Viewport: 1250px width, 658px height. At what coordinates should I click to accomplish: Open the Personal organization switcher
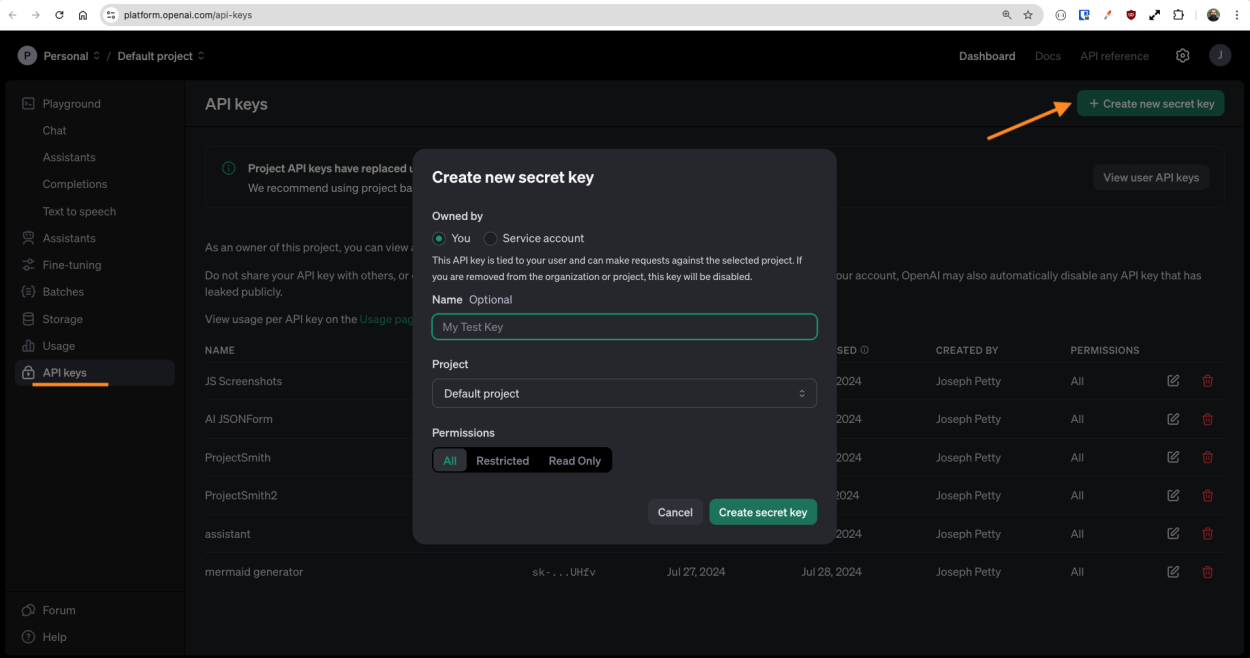67,56
